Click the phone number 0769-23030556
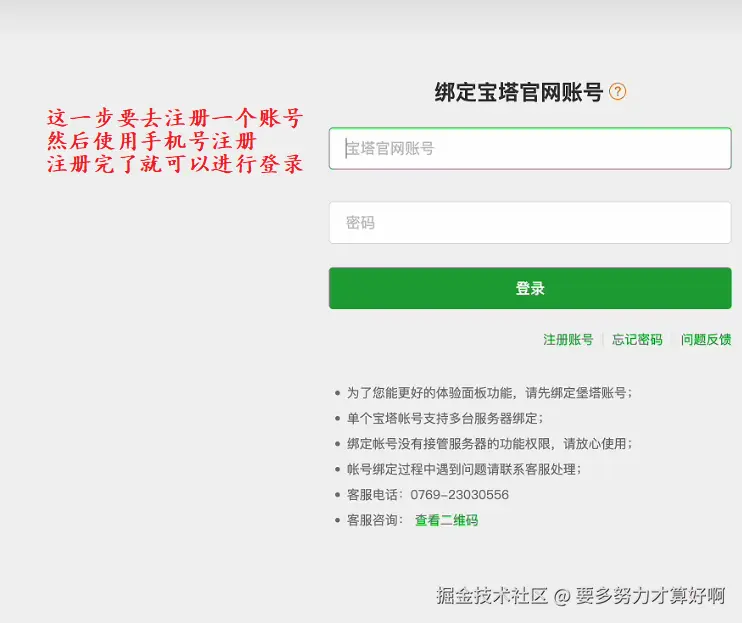Viewport: 742px width, 623px height. coord(459,495)
